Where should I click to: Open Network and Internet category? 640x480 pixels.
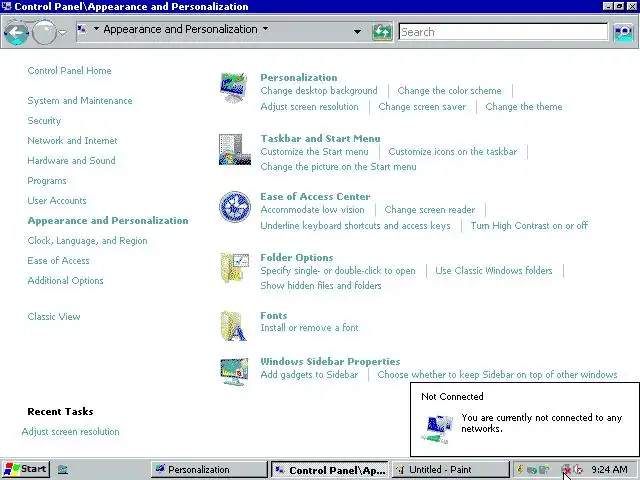(x=72, y=141)
